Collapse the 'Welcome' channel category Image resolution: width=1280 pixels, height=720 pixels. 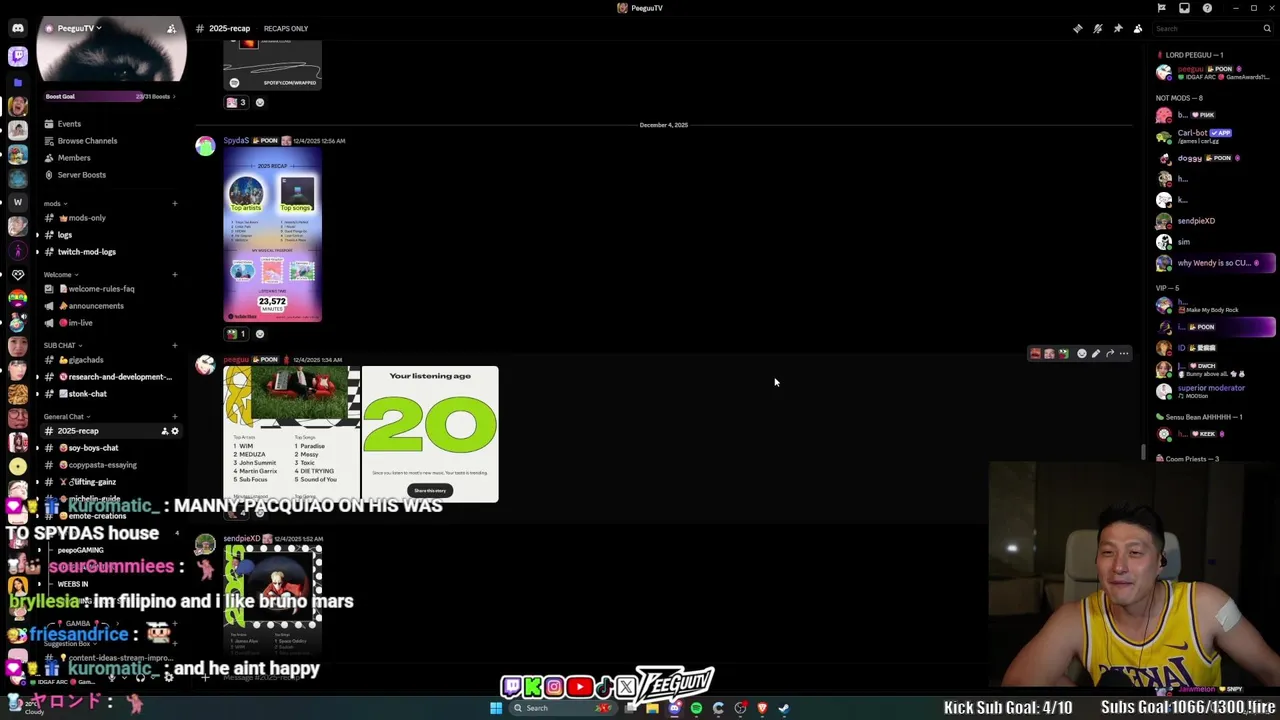coord(60,274)
